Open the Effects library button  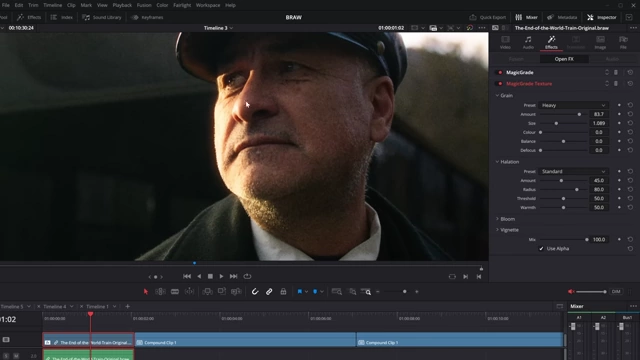click(29, 17)
